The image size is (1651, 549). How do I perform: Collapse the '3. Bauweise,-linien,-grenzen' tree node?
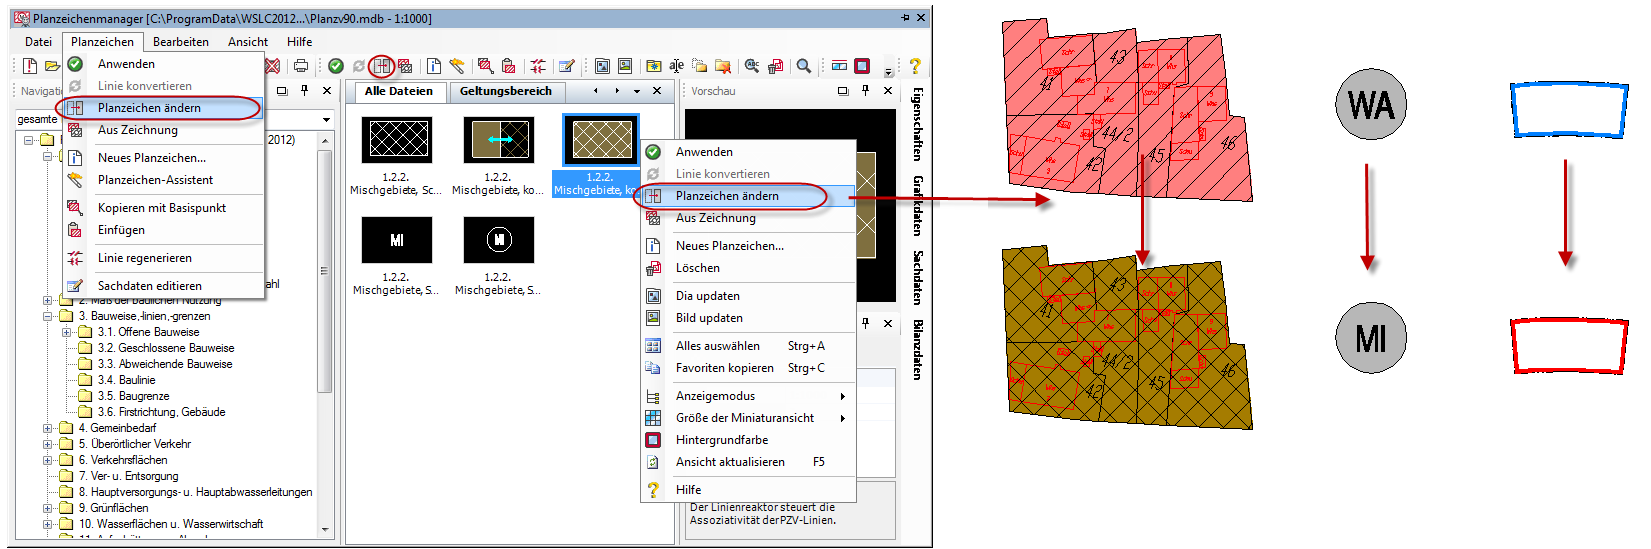[48, 316]
